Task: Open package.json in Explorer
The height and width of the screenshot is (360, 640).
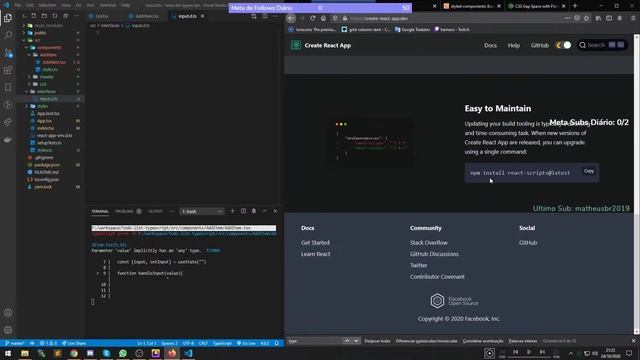Action: pyautogui.click(x=47, y=165)
